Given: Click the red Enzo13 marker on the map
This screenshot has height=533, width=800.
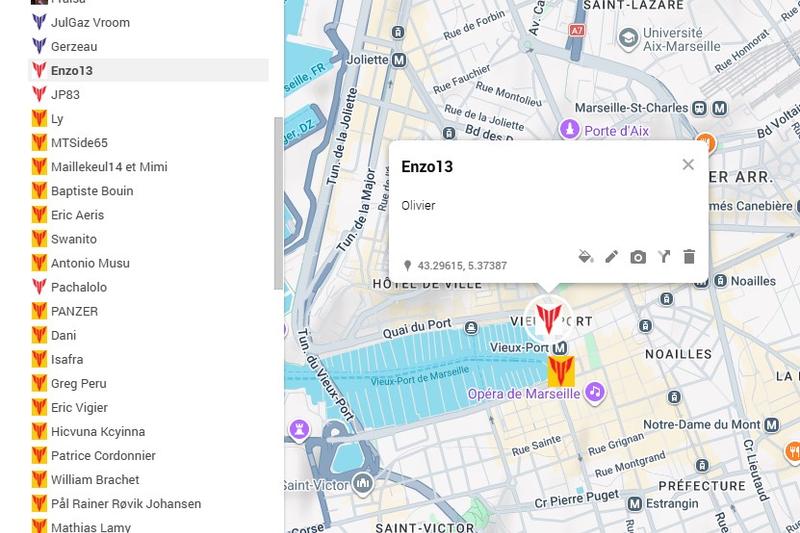Looking at the screenshot, I should pos(549,318).
